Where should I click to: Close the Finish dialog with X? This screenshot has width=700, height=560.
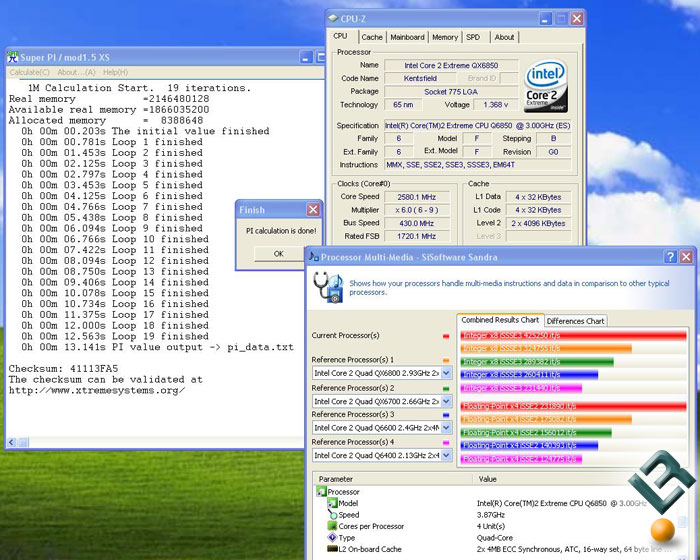tap(313, 209)
